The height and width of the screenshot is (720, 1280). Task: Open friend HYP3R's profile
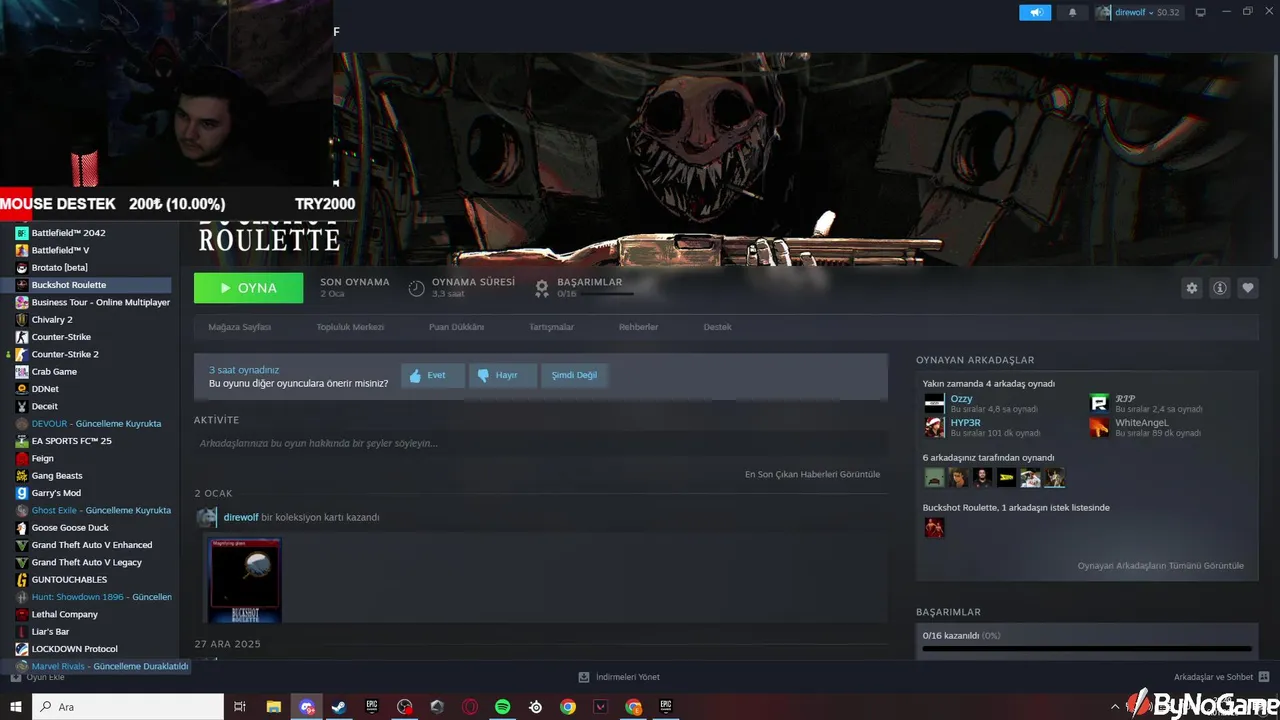[965, 423]
